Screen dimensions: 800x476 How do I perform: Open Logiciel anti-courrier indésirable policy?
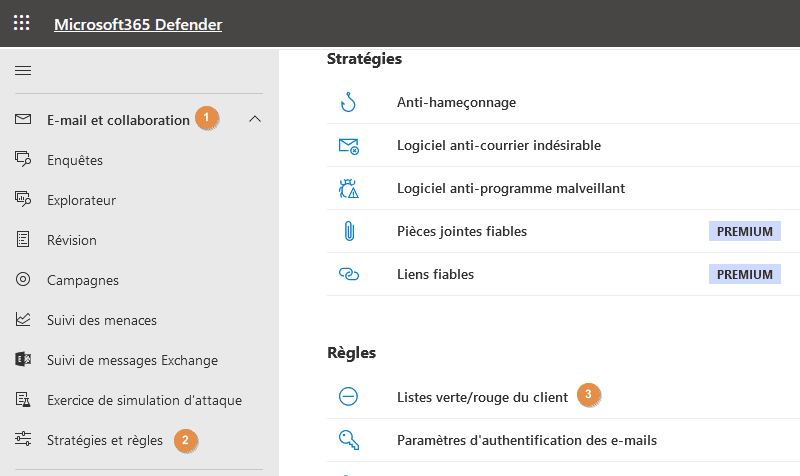499,145
